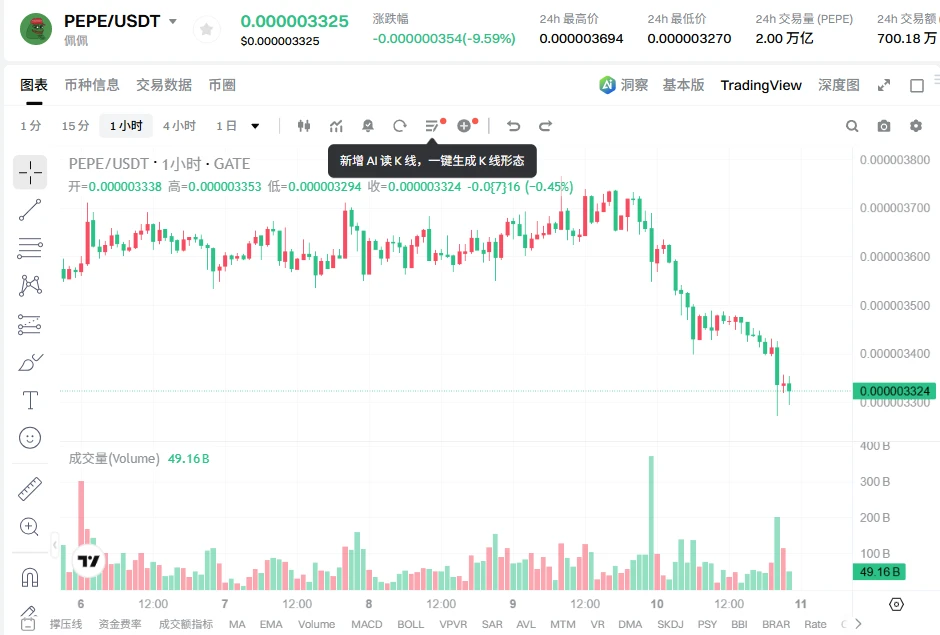
Task: Show more indicators with right chevron
Action: [858, 624]
